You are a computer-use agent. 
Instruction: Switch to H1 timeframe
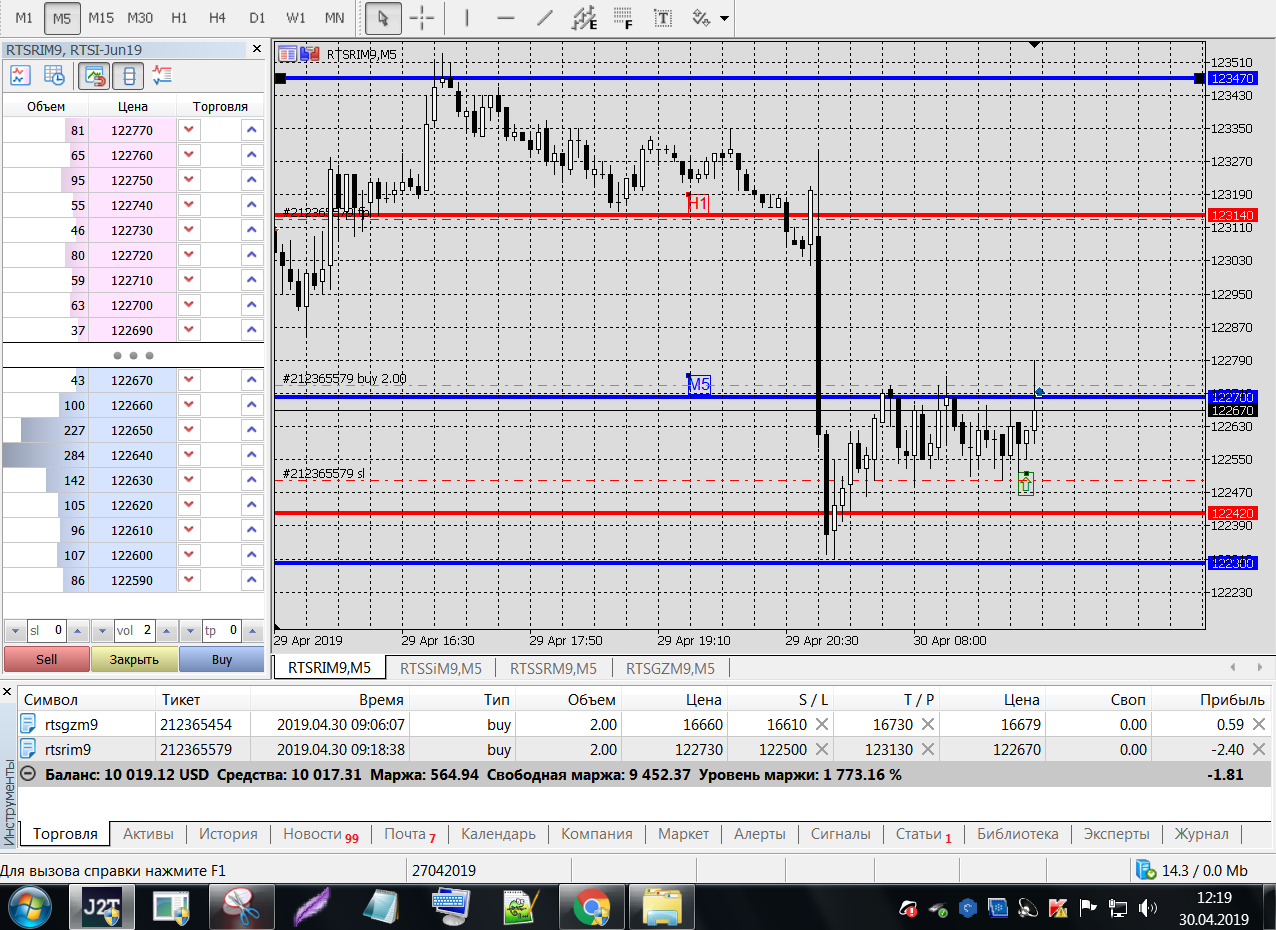pos(179,18)
